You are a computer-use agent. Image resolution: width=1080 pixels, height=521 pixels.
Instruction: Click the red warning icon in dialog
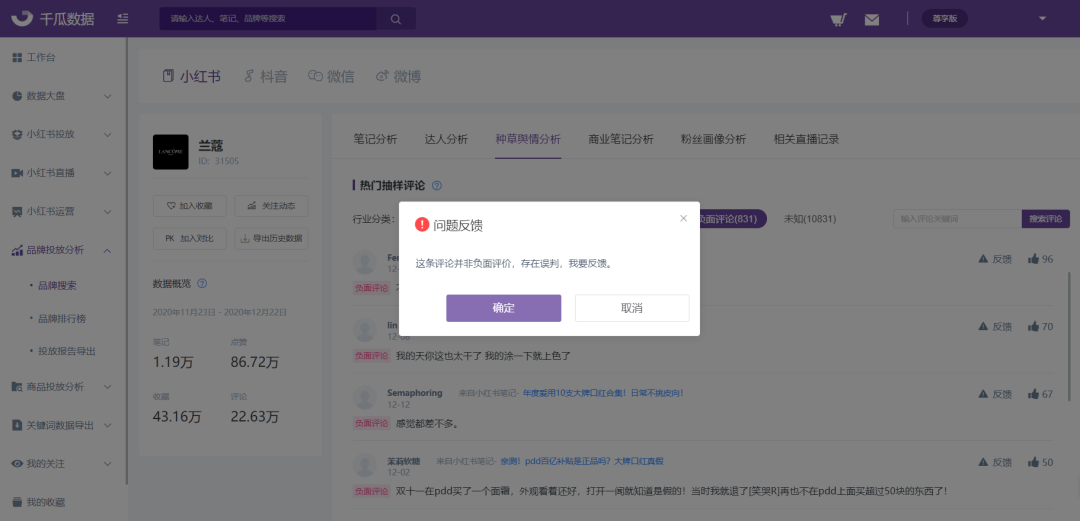(x=422, y=225)
